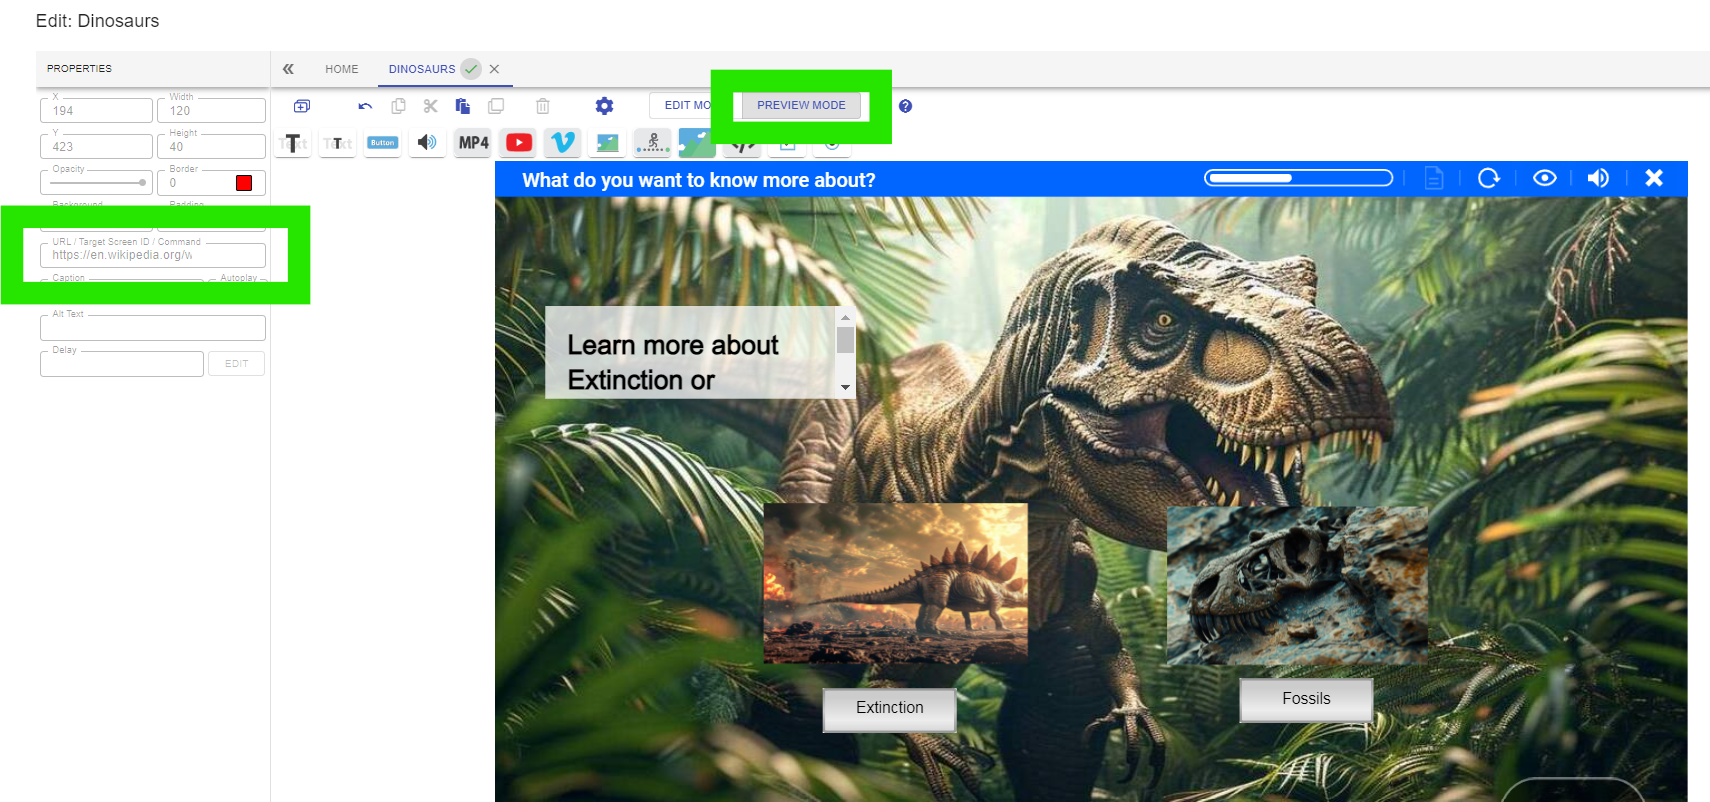Screen dimensions: 1710x802
Task: Paste from clipboard in toolbar
Action: point(463,106)
